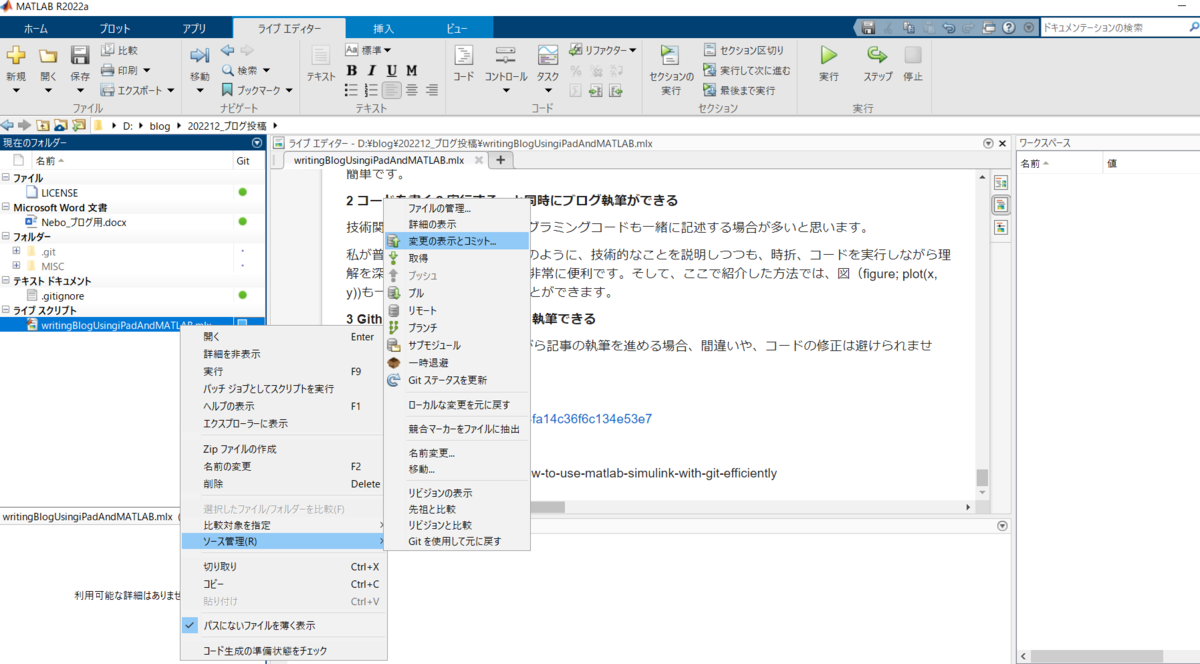This screenshot has width=1200, height=664.
Task: Switch to the ビュー tab
Action: [456, 29]
